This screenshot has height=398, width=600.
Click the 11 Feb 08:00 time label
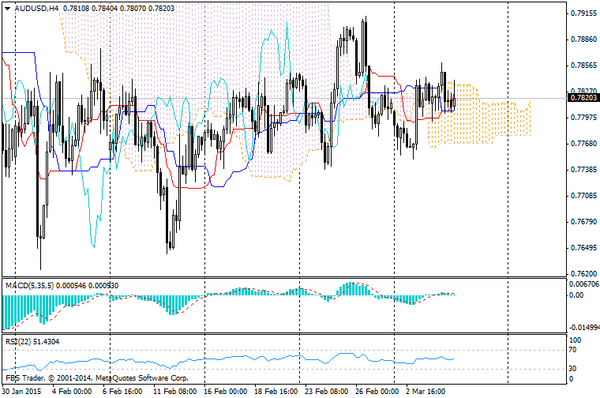(175, 391)
